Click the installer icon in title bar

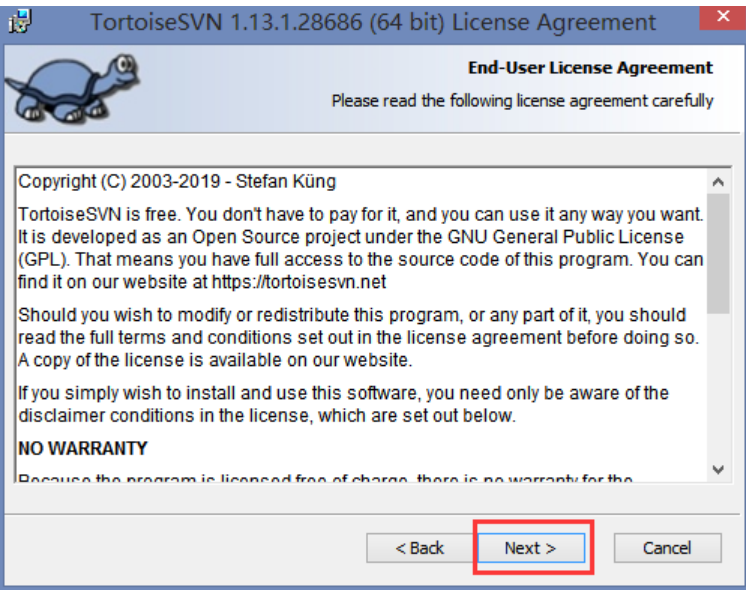click(20, 22)
